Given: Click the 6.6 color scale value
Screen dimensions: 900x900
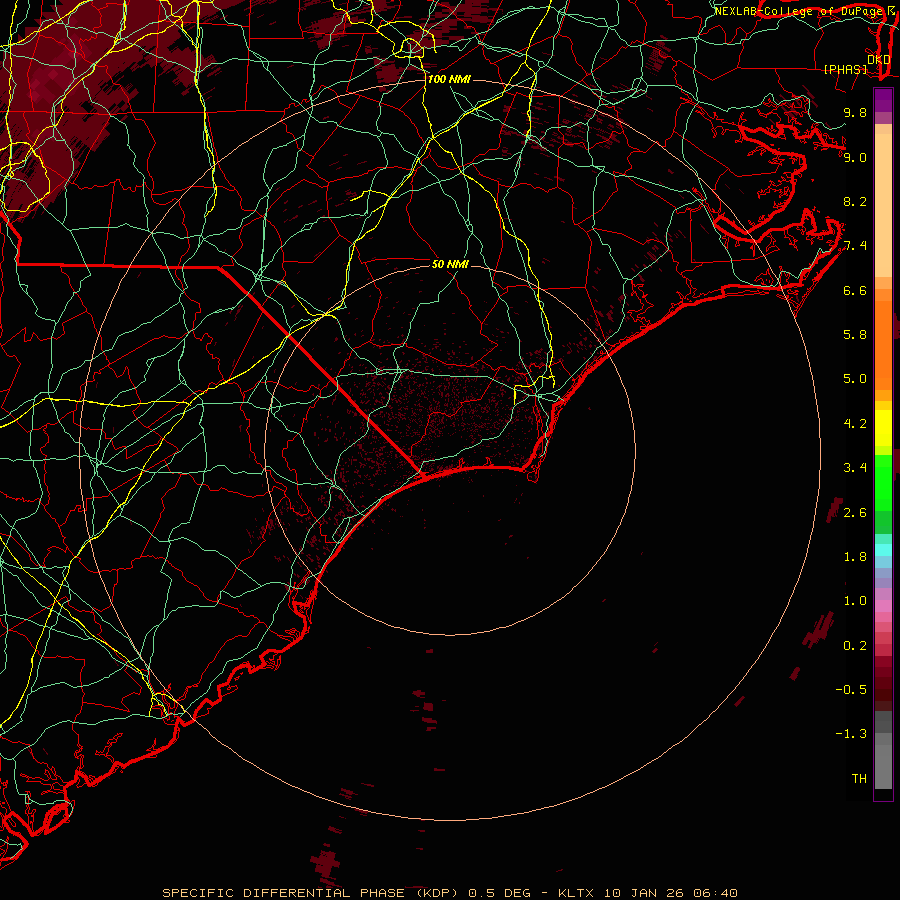Looking at the screenshot, I should coord(855,290).
